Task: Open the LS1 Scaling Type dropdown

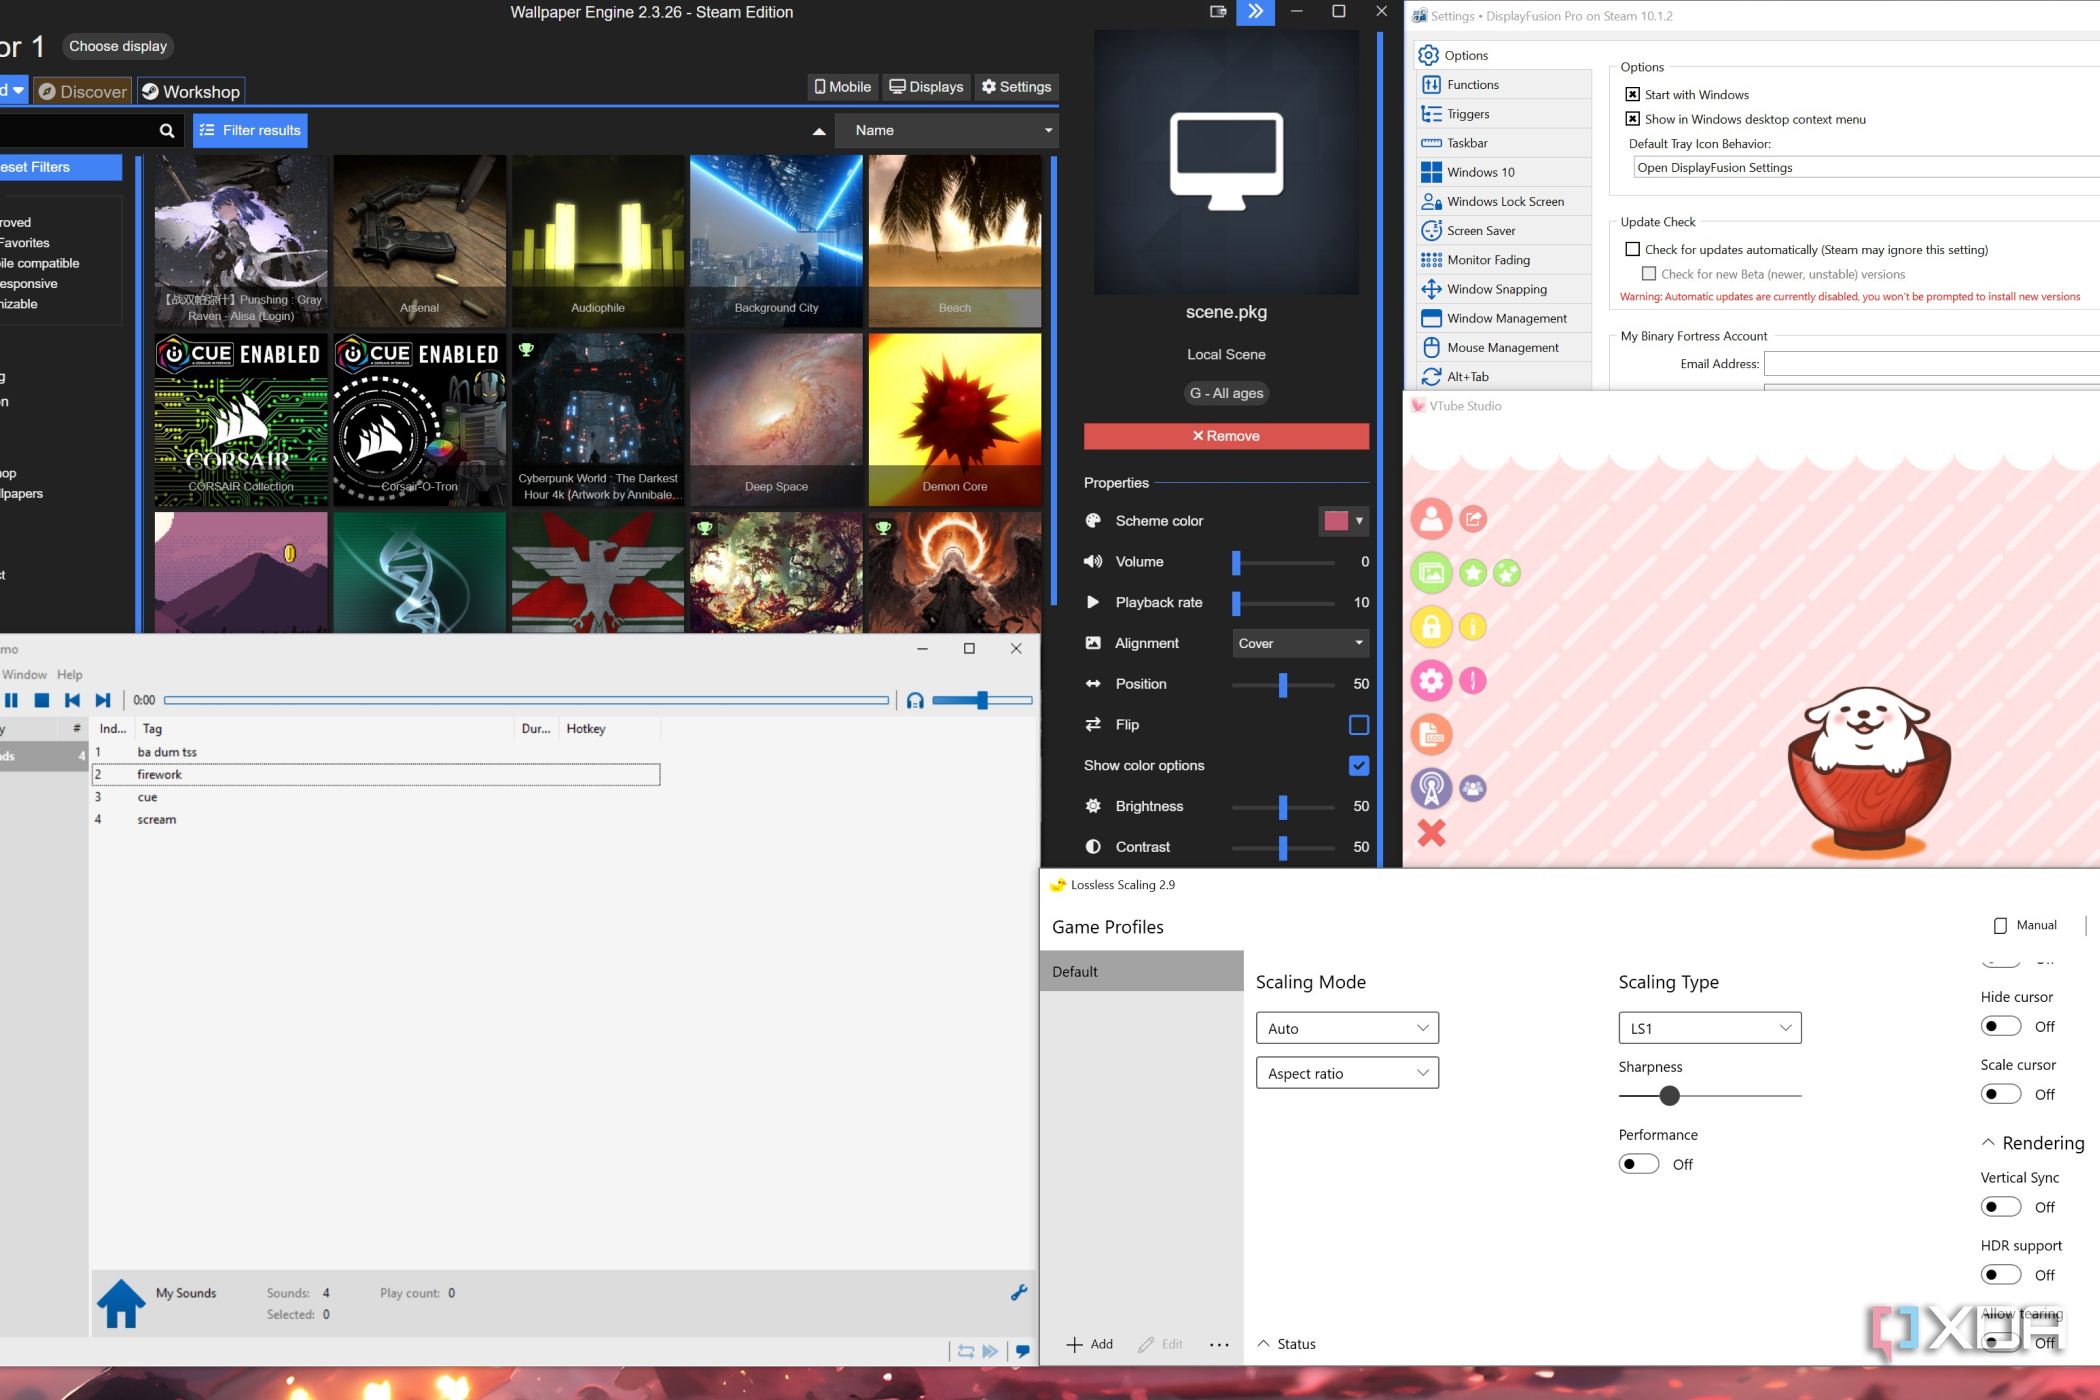Action: click(1708, 1027)
